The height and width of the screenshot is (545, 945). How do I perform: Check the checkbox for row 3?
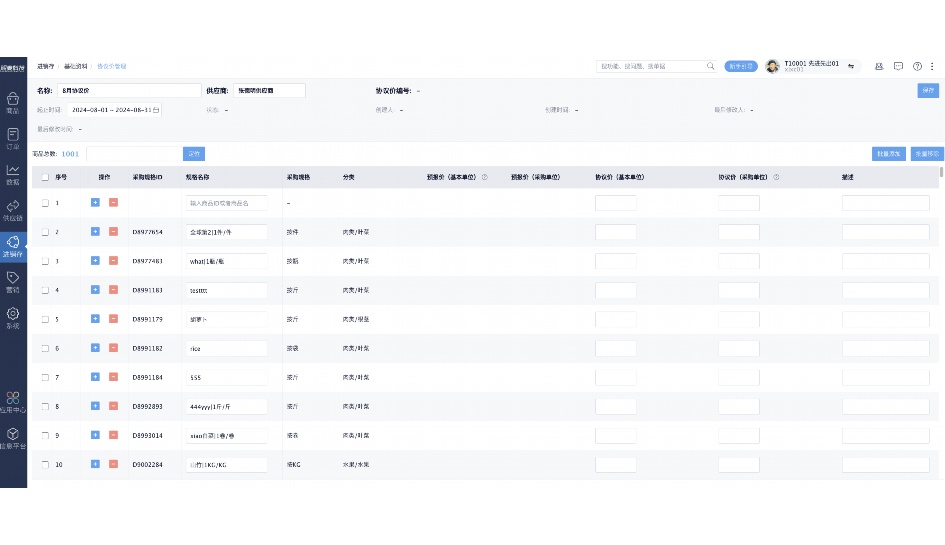pos(45,261)
